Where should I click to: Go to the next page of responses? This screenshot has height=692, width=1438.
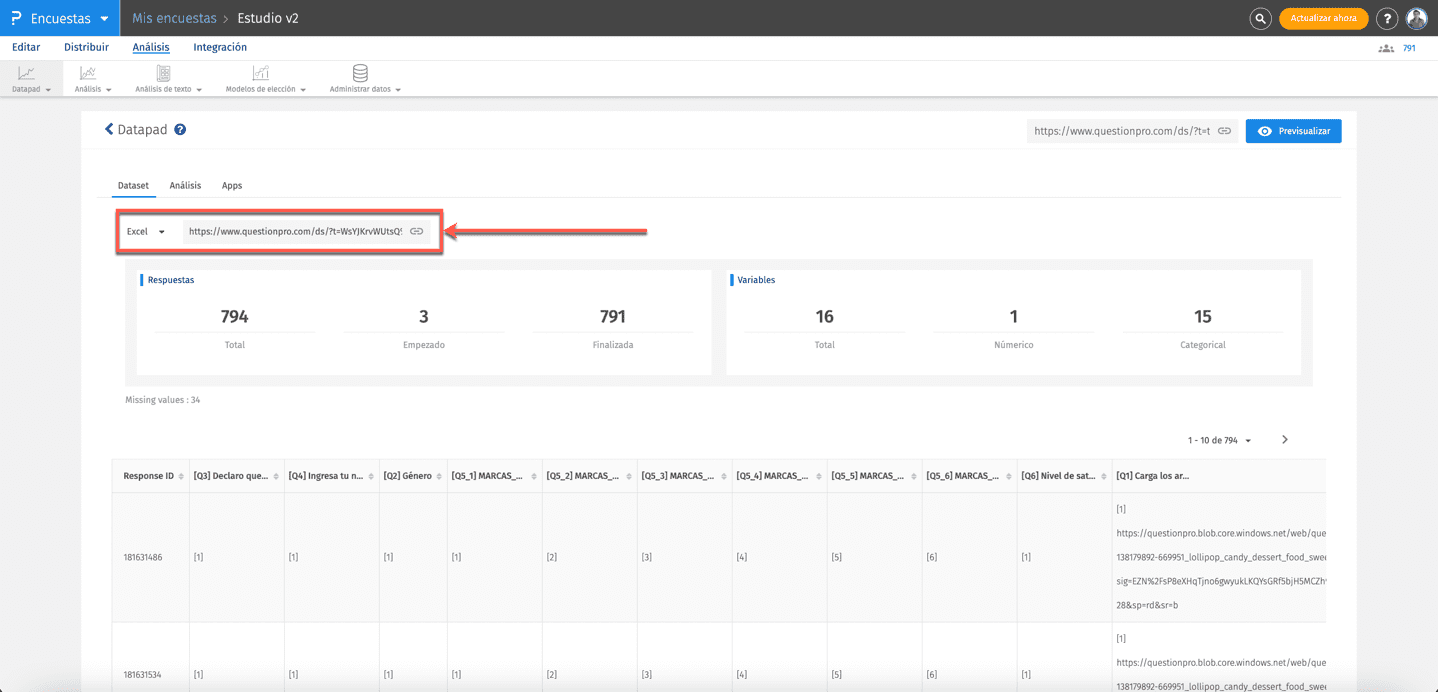pos(1285,440)
